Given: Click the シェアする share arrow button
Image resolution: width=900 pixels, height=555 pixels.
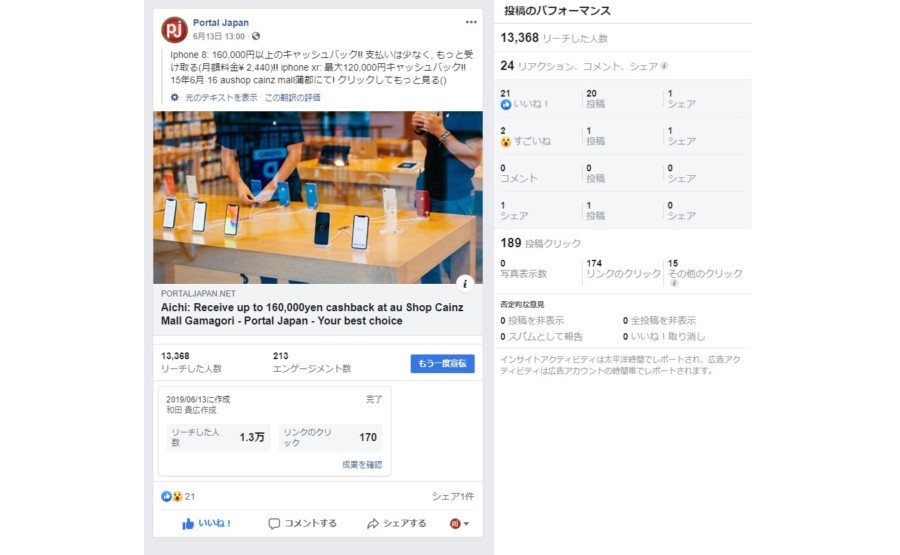Looking at the screenshot, I should point(397,523).
